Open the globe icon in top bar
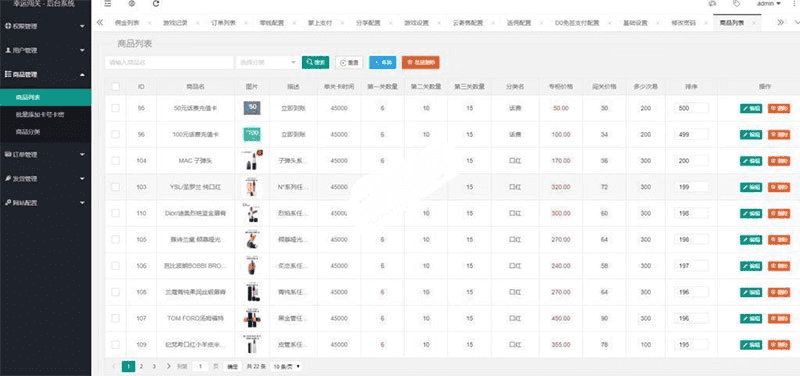Image resolution: width=800 pixels, height=376 pixels. pyautogui.click(x=132, y=4)
